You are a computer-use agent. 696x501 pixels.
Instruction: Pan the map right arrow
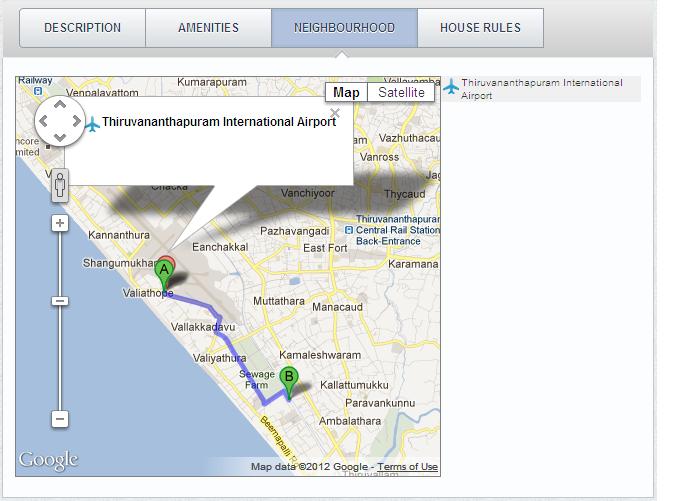(76, 121)
